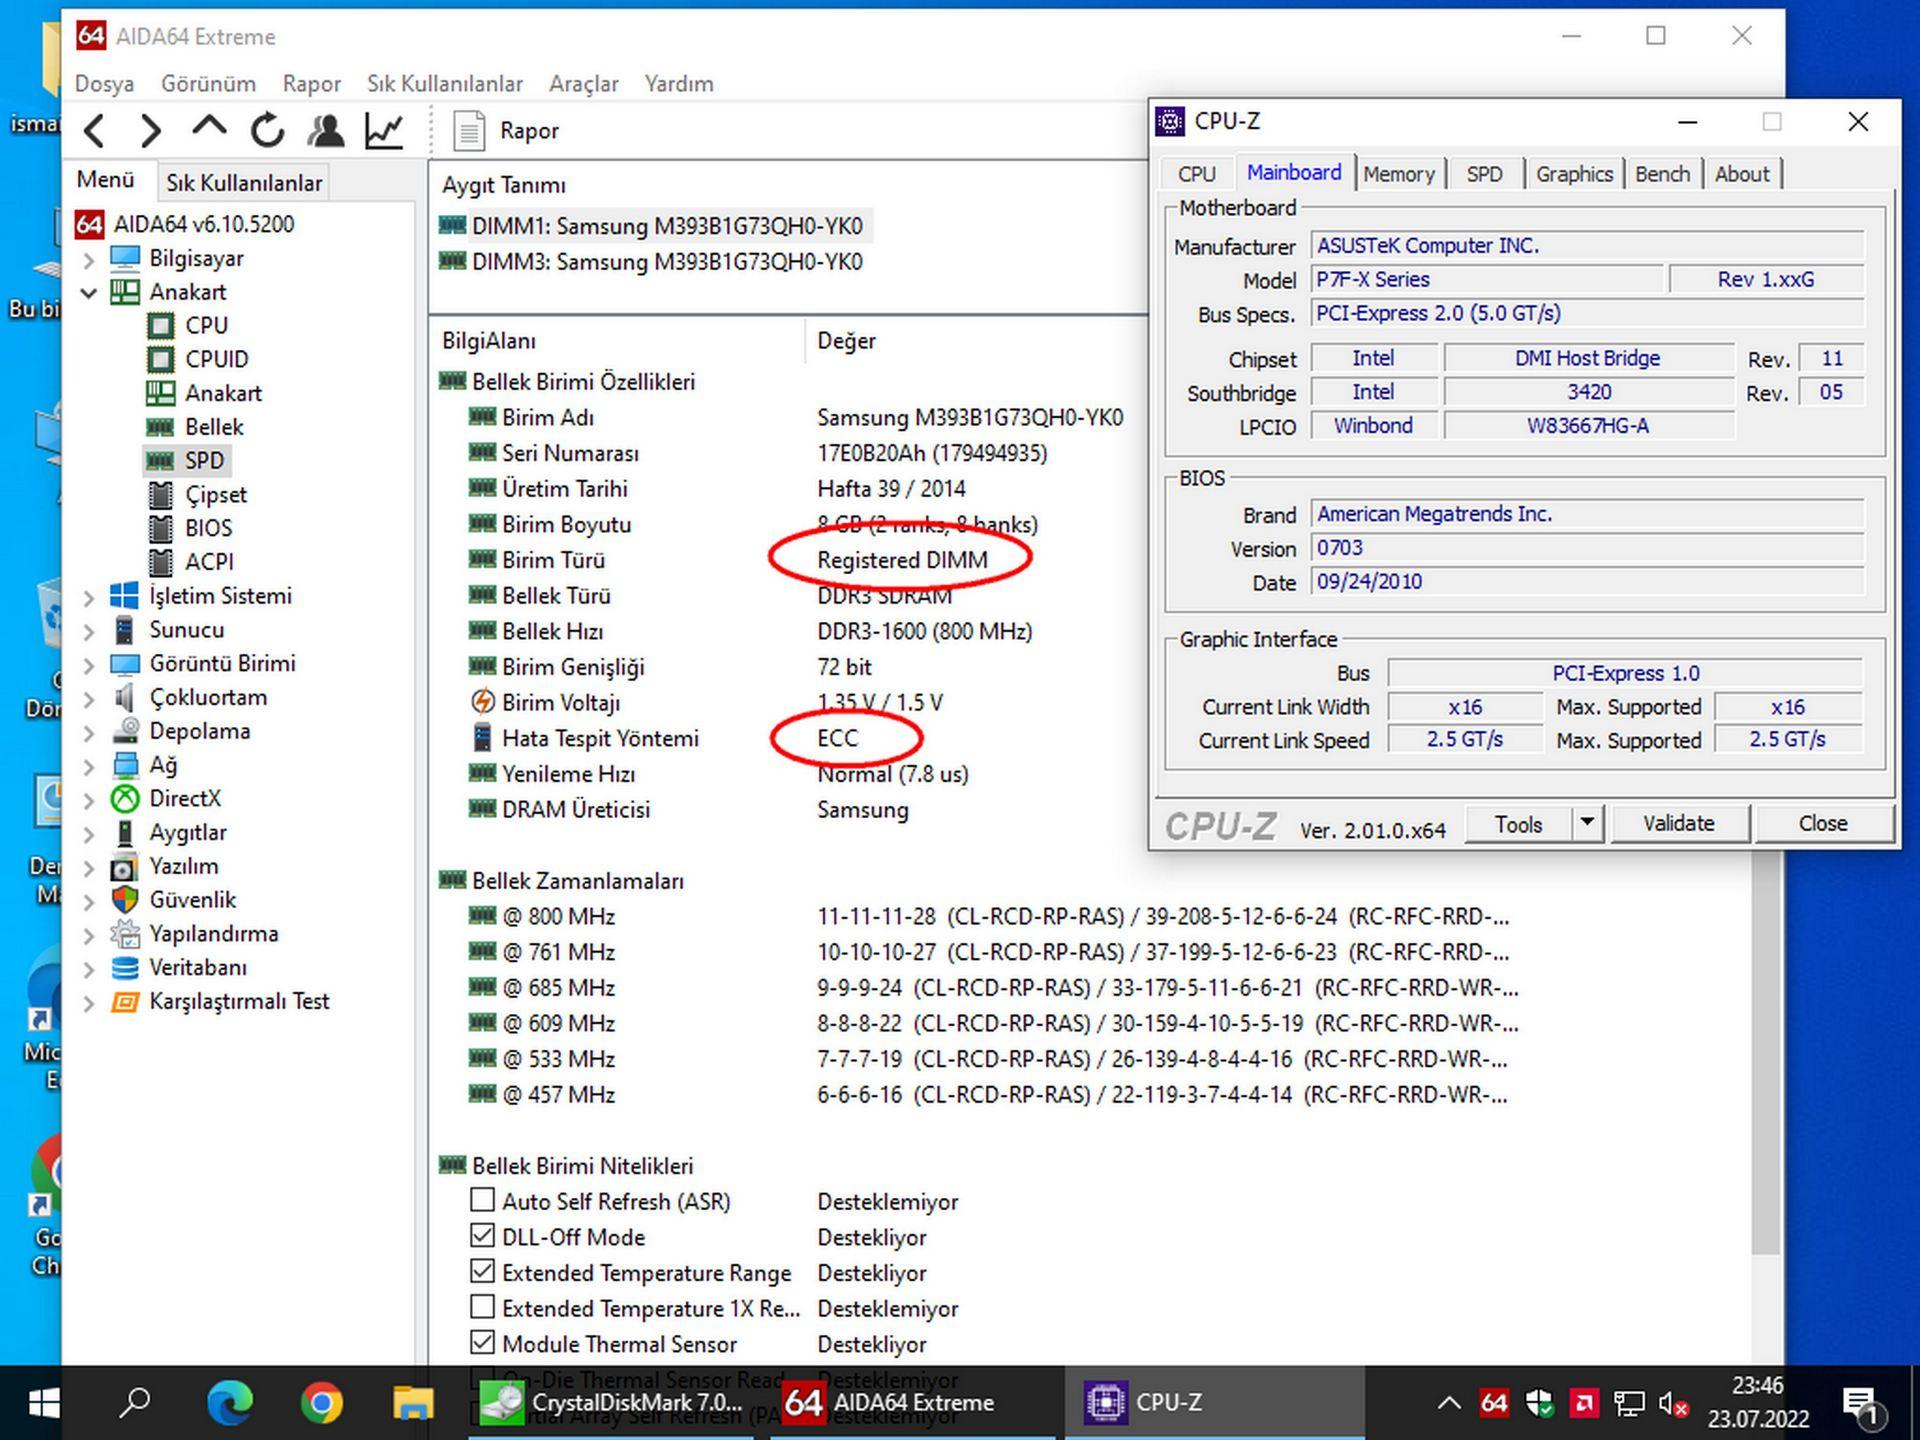Open Rapor menu
1920x1440 pixels.
pos(312,84)
